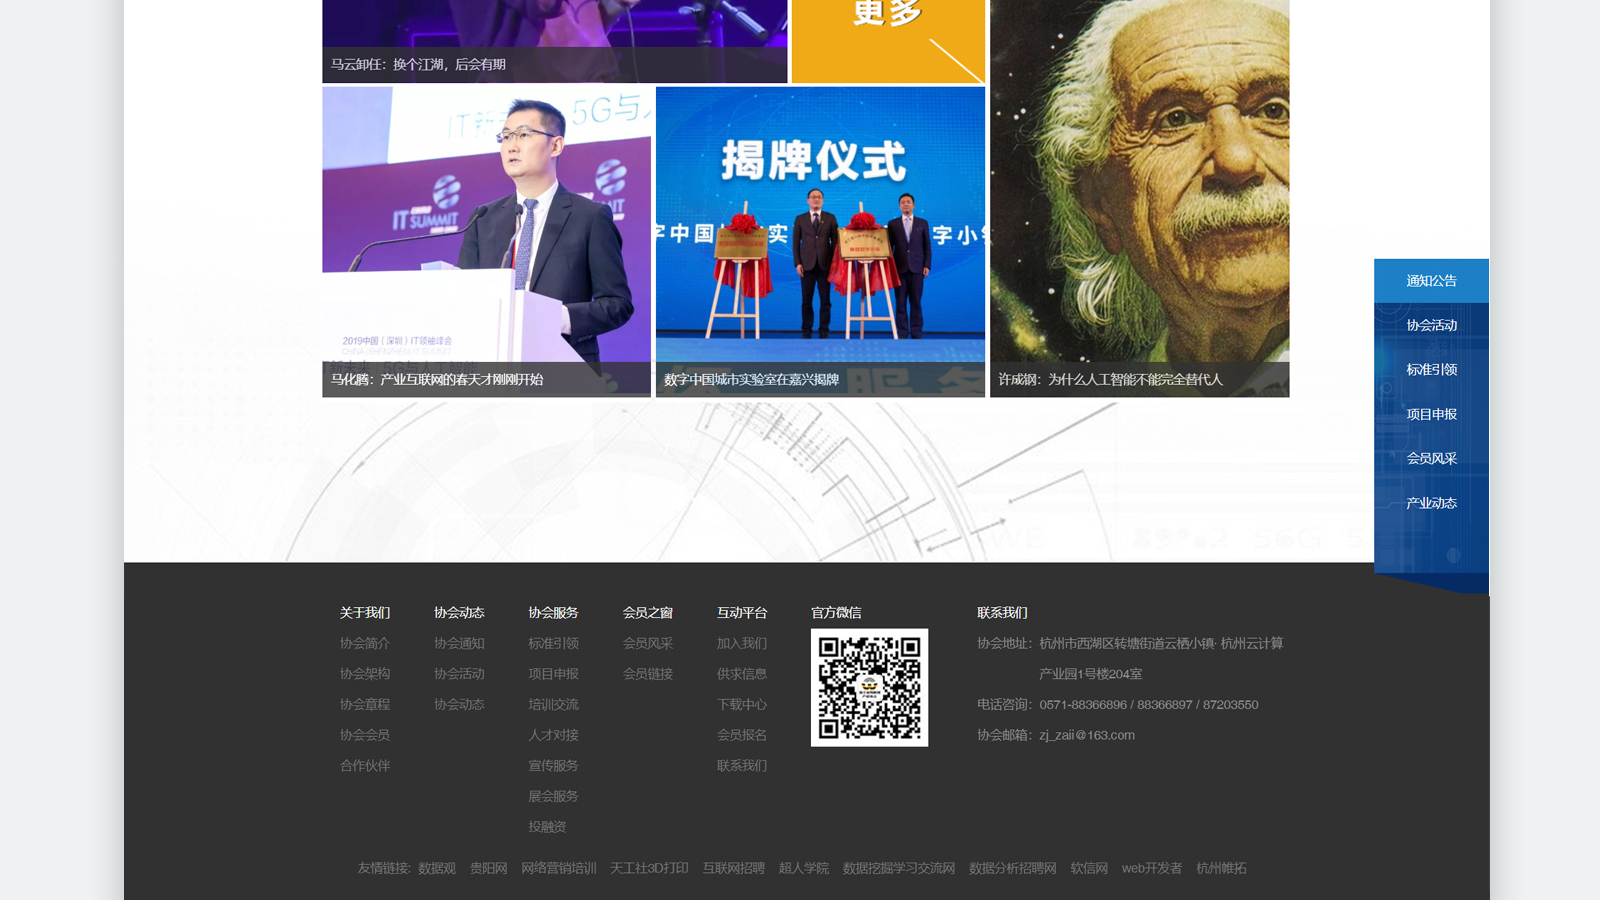
Task: Open 会员风采 in the right sidebar
Action: [x=1431, y=459]
